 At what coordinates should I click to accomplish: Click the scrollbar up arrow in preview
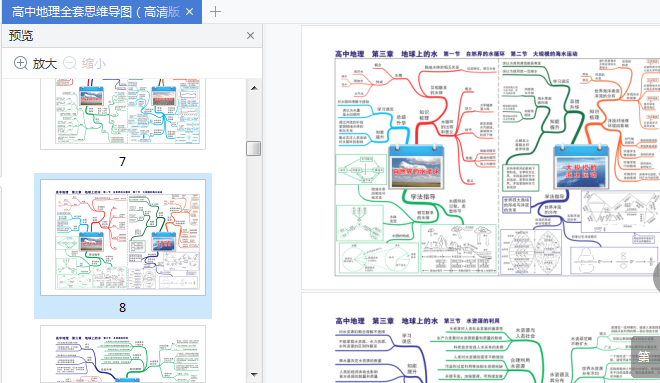(x=254, y=88)
